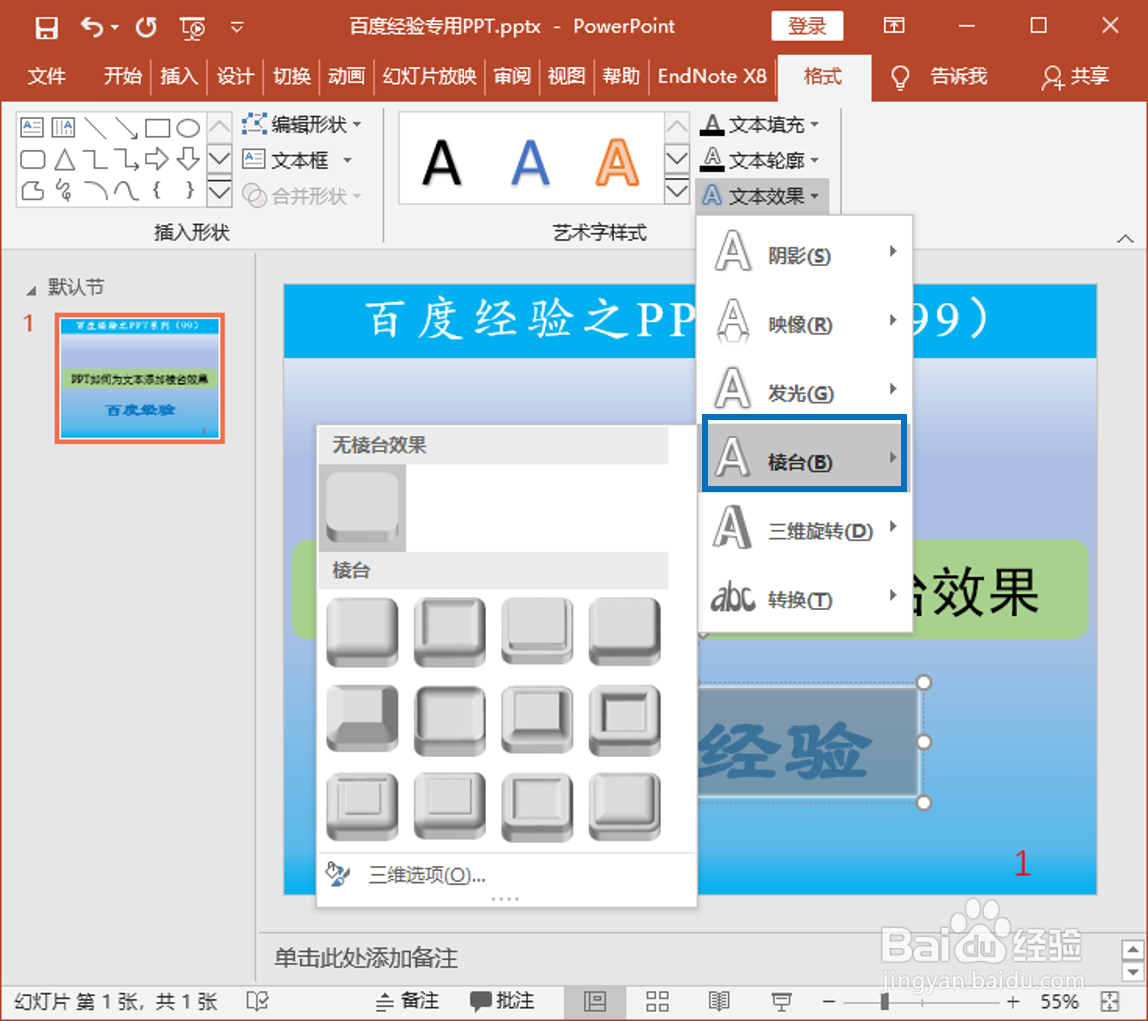Switch to reading view icon

719,1001
